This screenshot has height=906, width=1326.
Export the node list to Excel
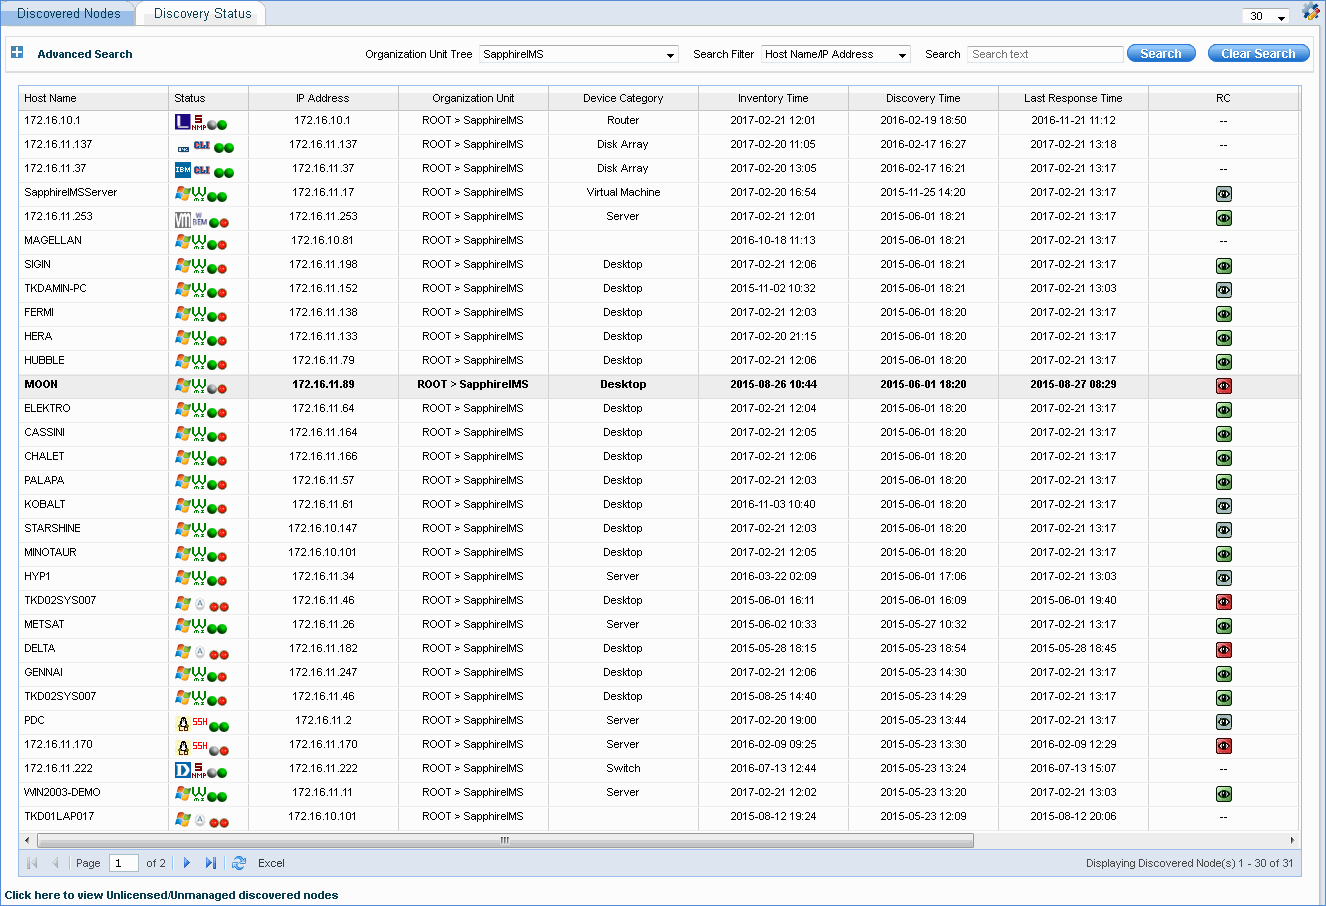[270, 863]
